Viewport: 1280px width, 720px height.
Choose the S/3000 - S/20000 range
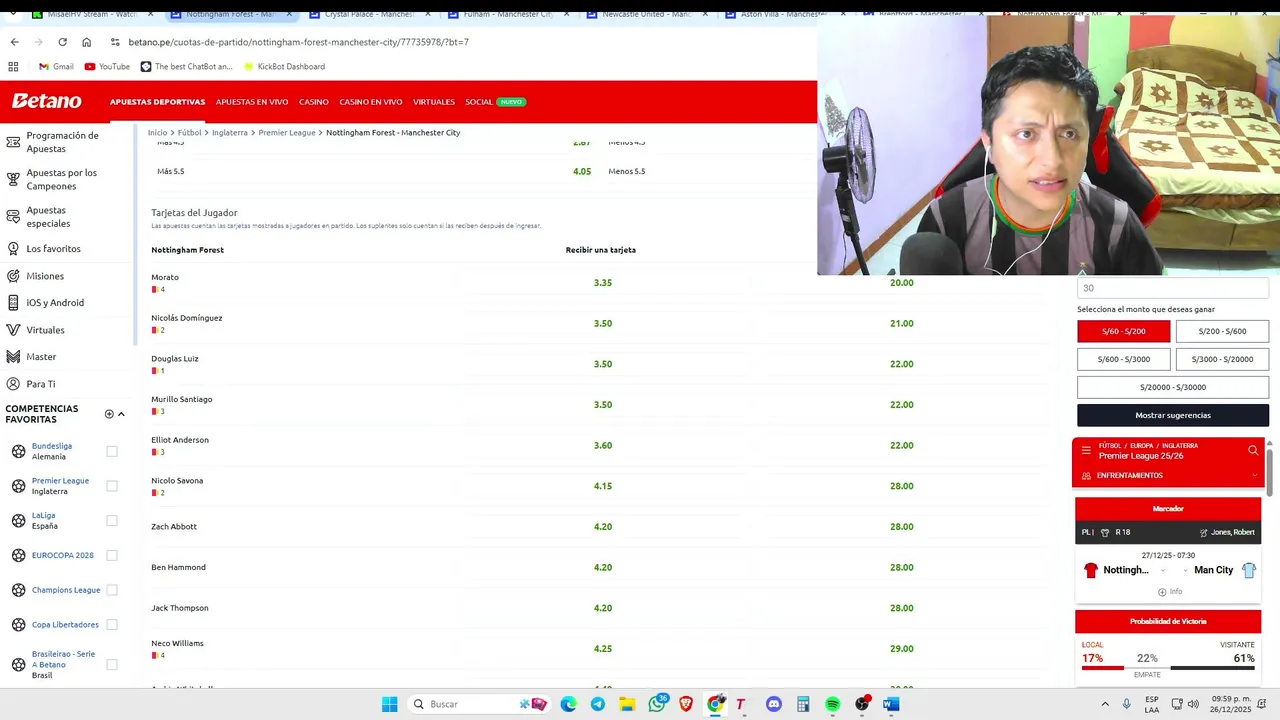click(x=1222, y=359)
